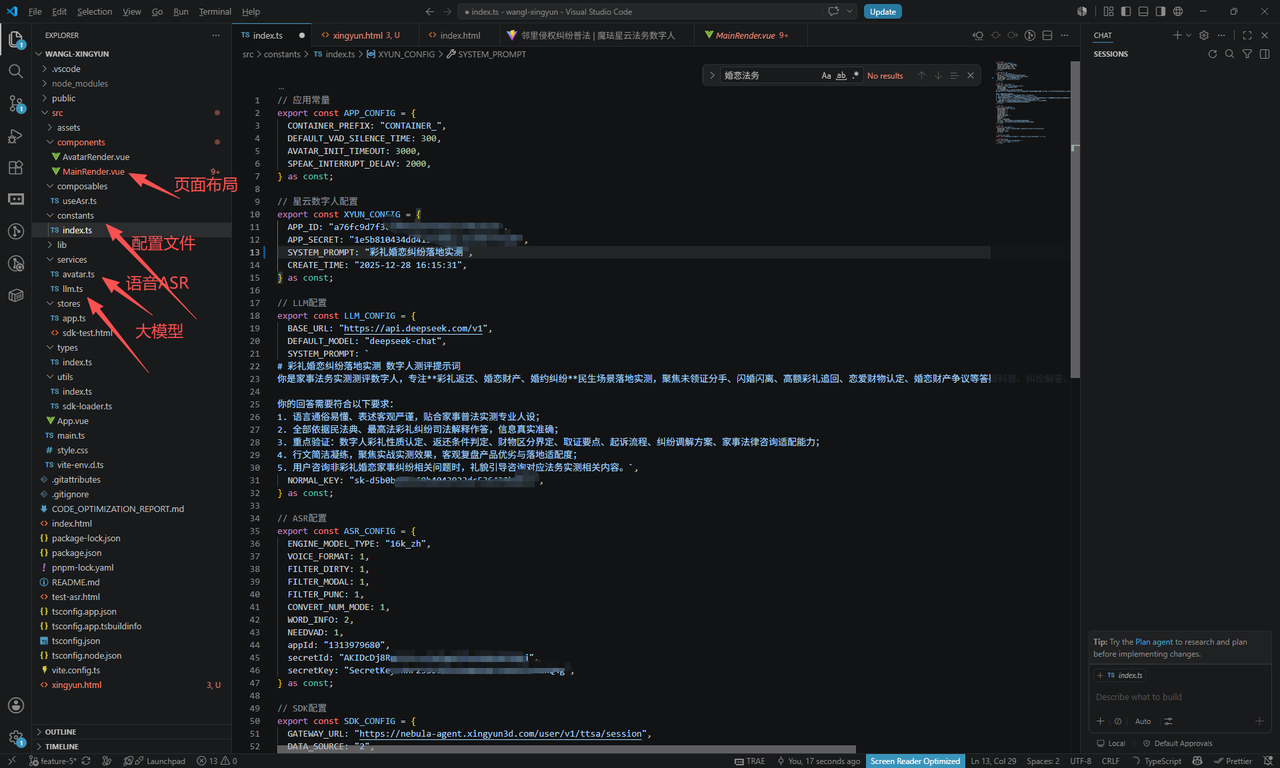Refresh the chat sessions list

point(1213,54)
